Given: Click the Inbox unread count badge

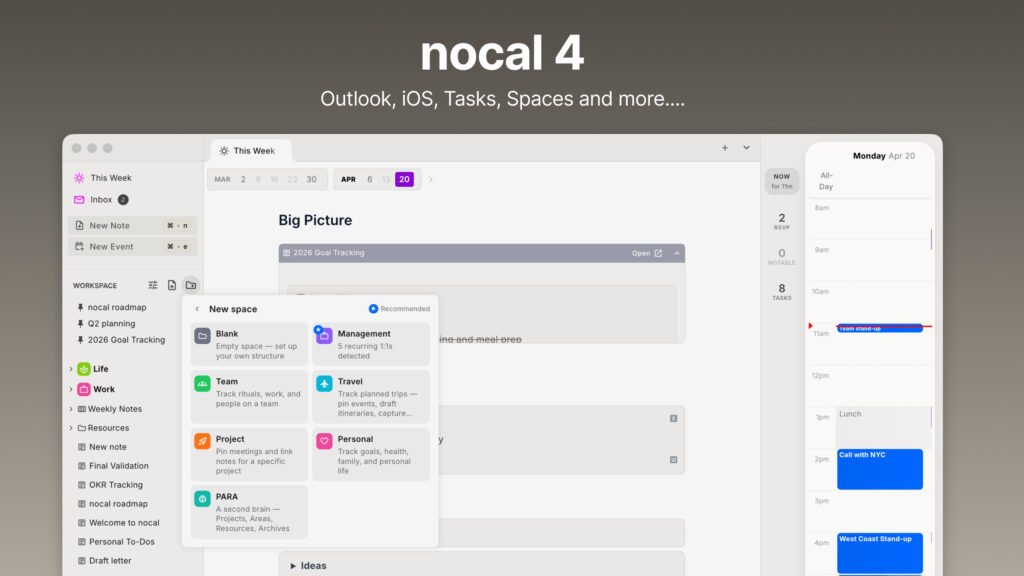Looking at the screenshot, I should pos(123,200).
